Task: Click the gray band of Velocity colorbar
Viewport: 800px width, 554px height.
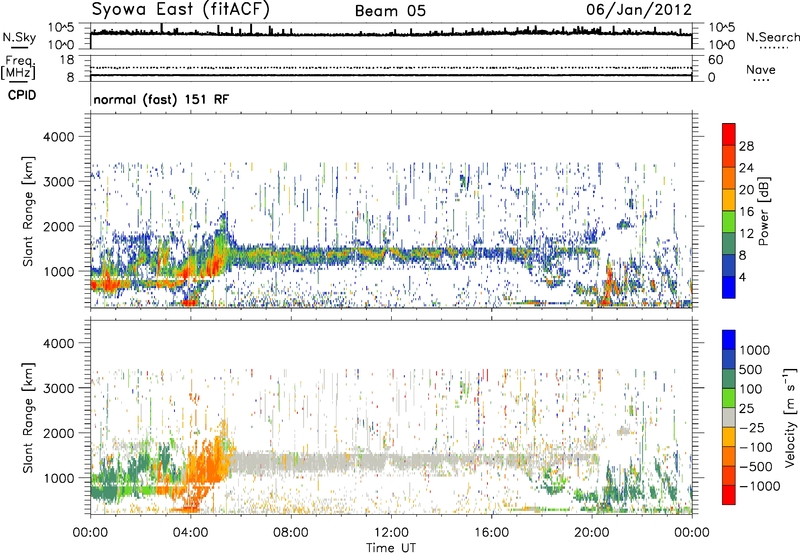Action: 729,417
